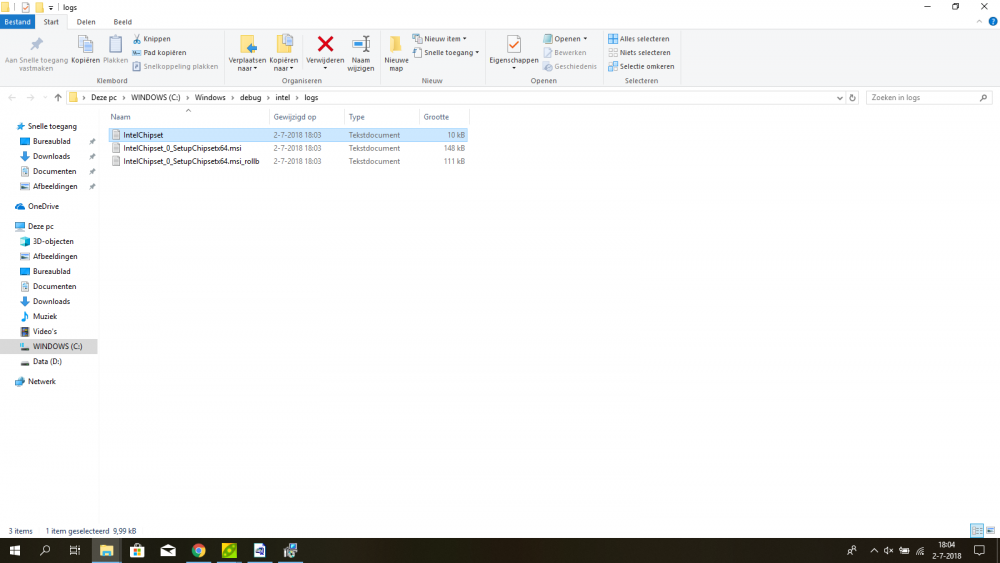This screenshot has height=563, width=1000.
Task: Switch to details view icon
Action: coord(976,530)
